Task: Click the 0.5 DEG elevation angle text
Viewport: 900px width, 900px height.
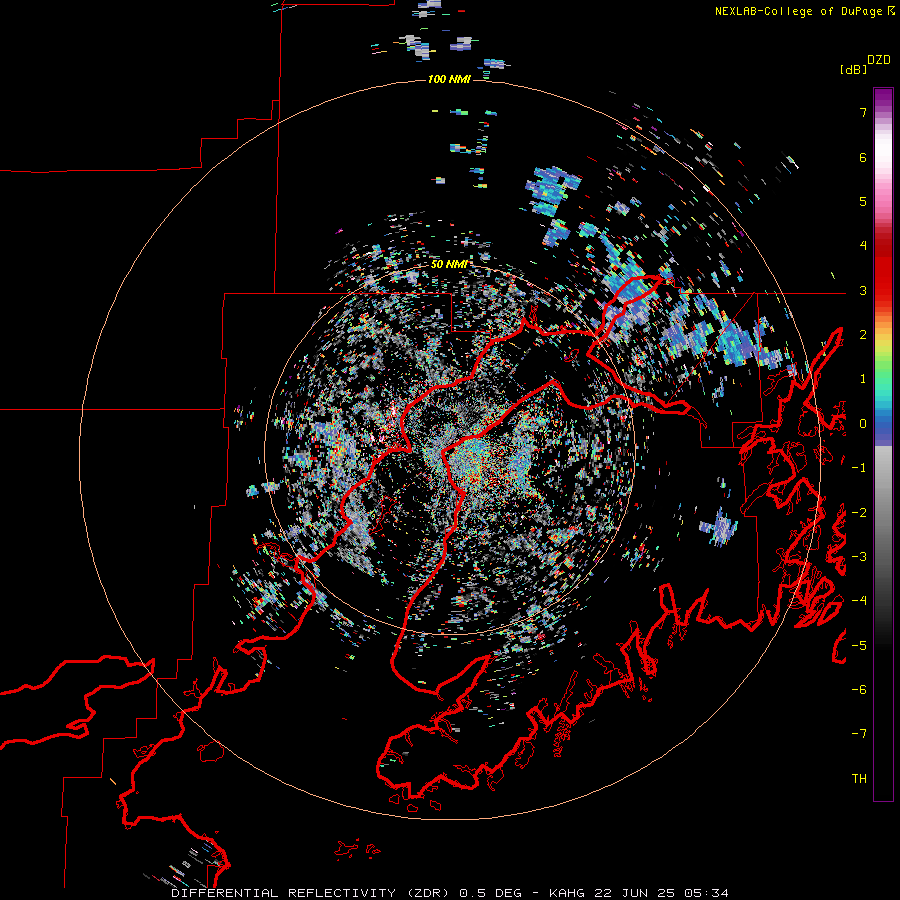Action: click(x=490, y=893)
